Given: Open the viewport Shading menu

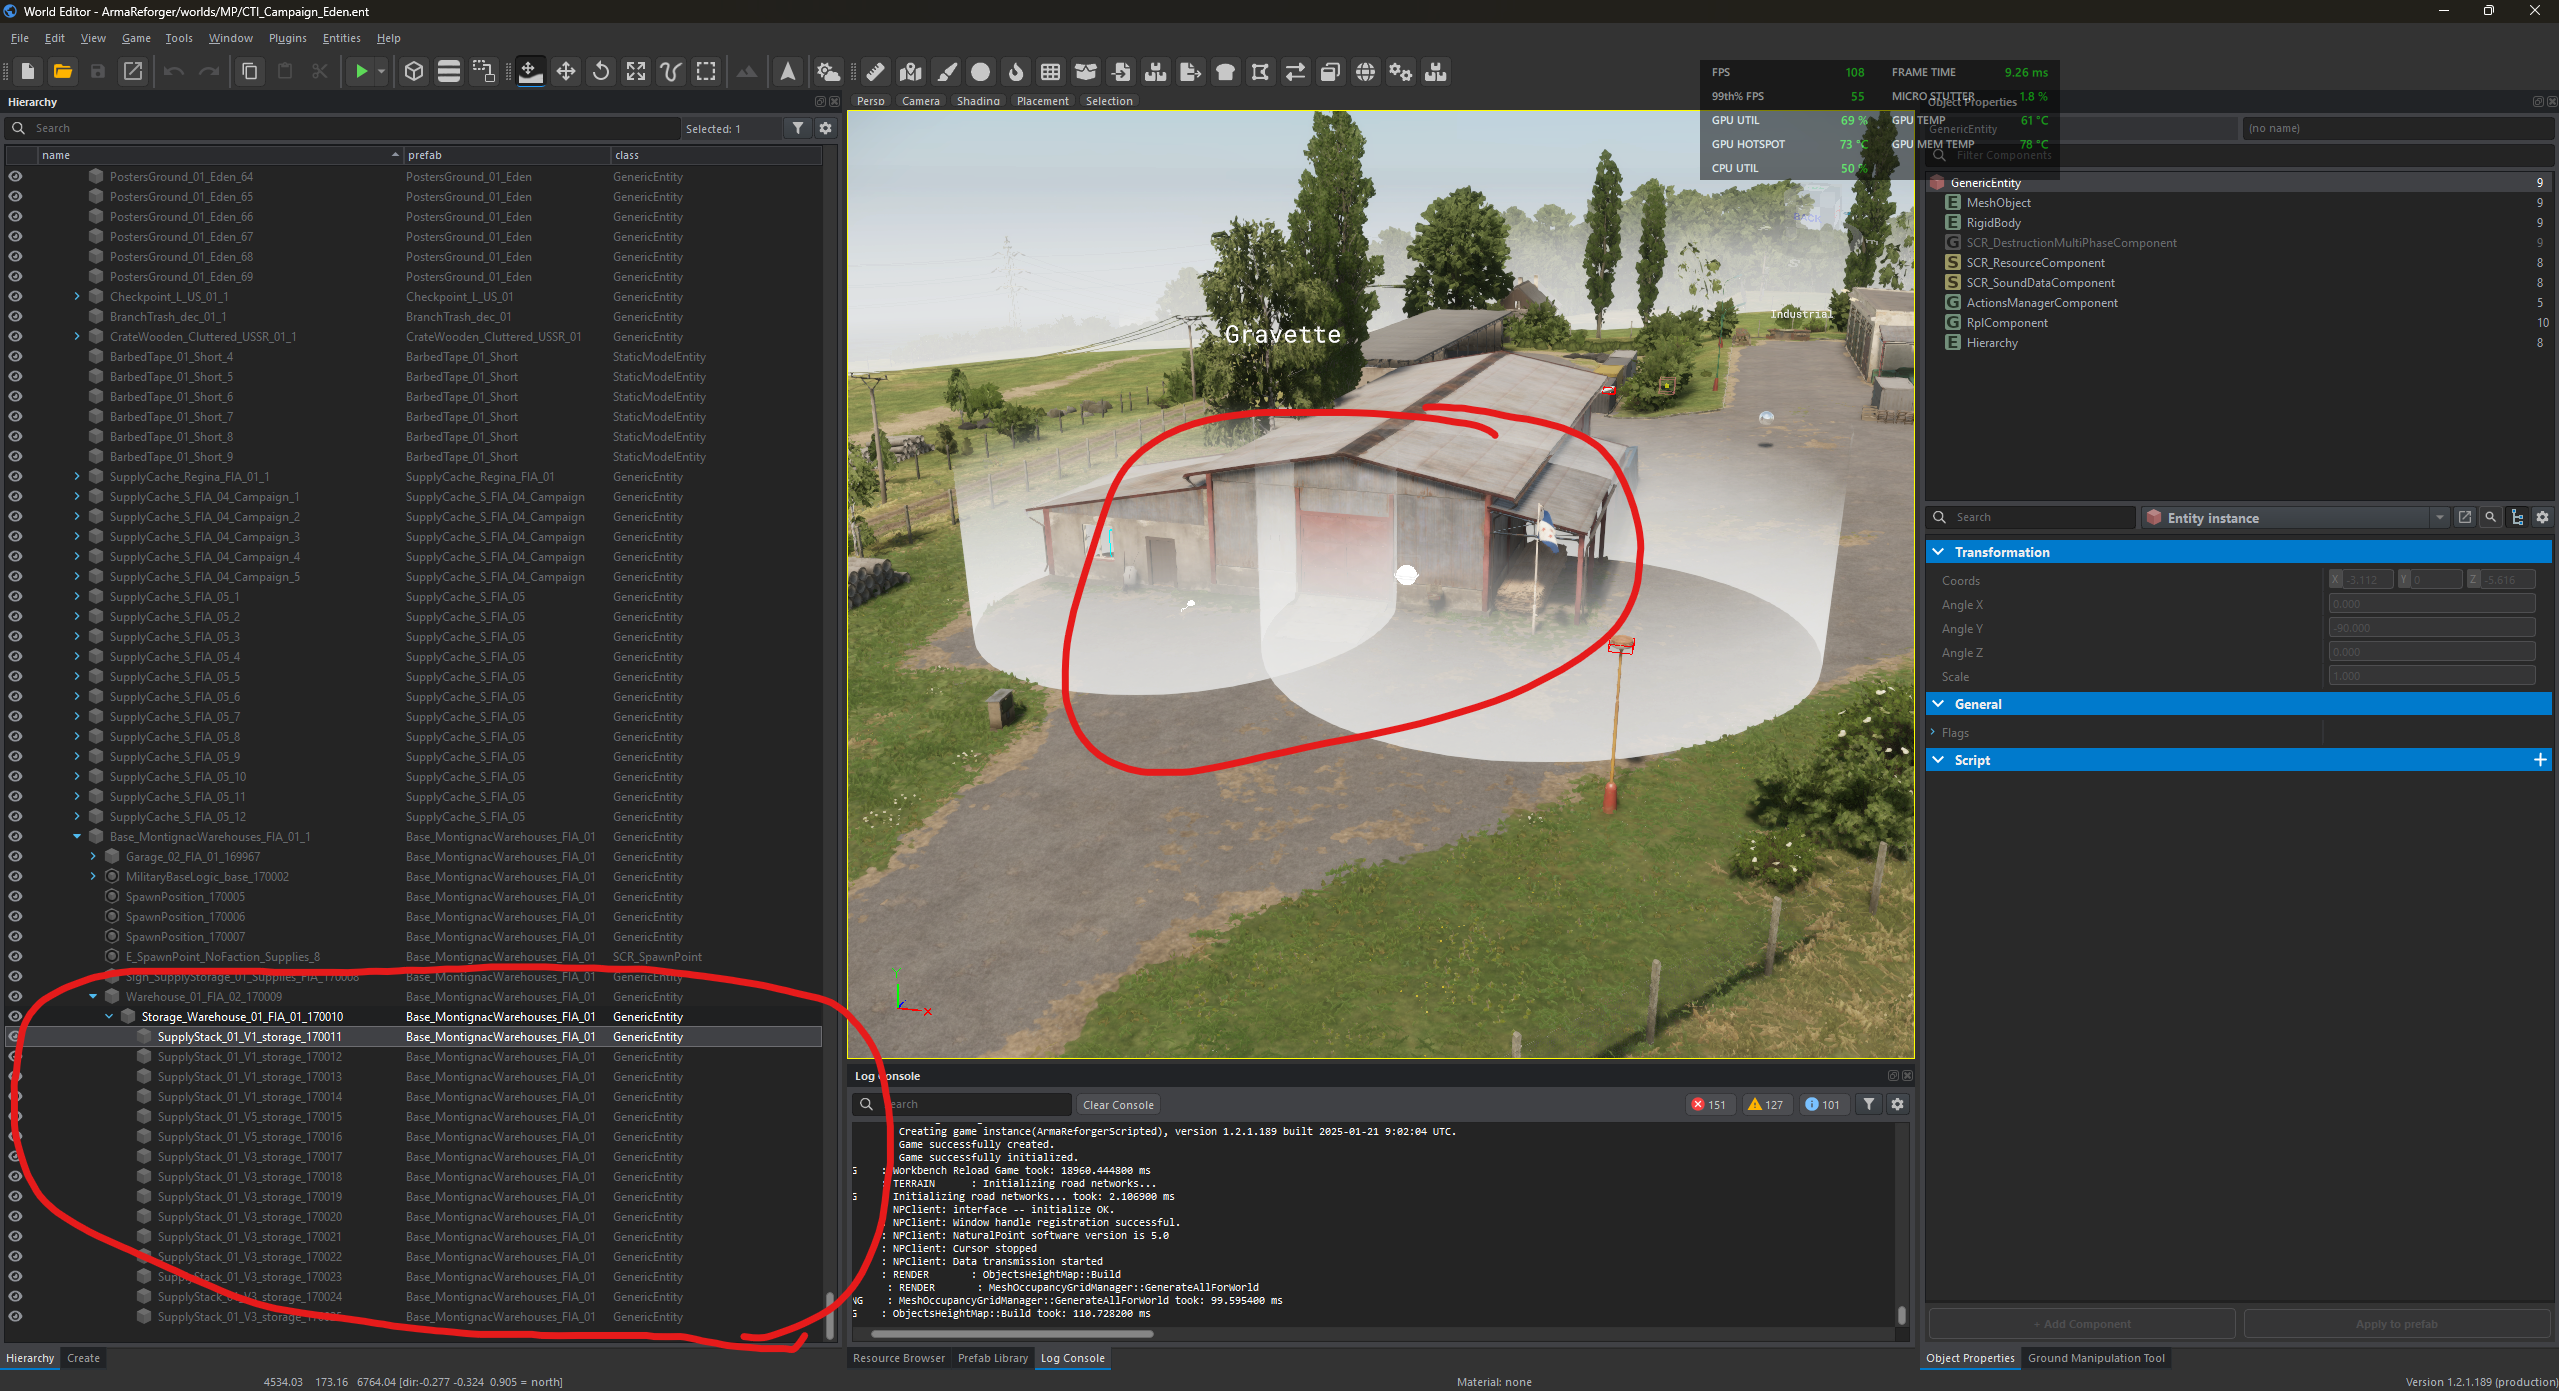Looking at the screenshot, I should pos(977,101).
